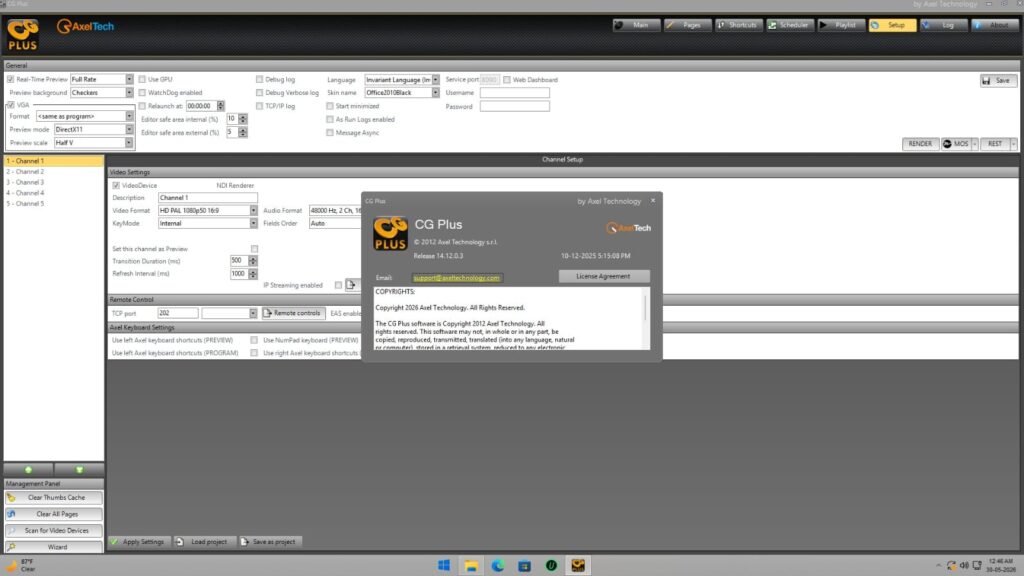1024x576 pixels.
Task: Toggle TCP/IP log checkbox
Action: tap(259, 106)
